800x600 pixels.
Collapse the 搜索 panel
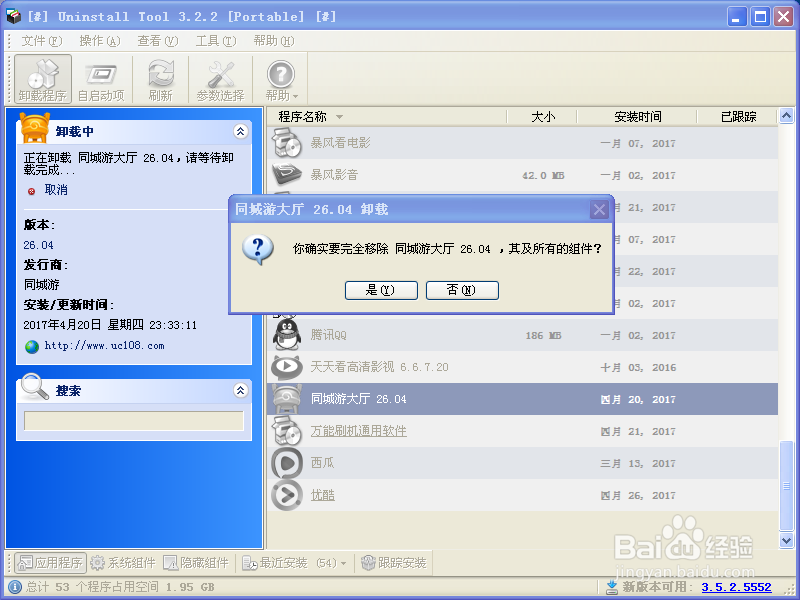240,391
